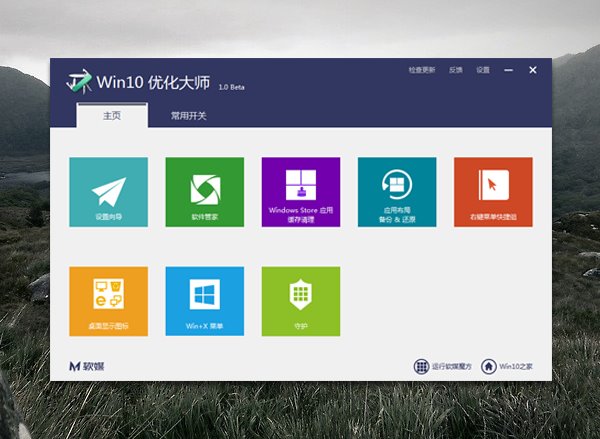Switch to the 主页 tab
The width and height of the screenshot is (600, 439).
coord(112,116)
